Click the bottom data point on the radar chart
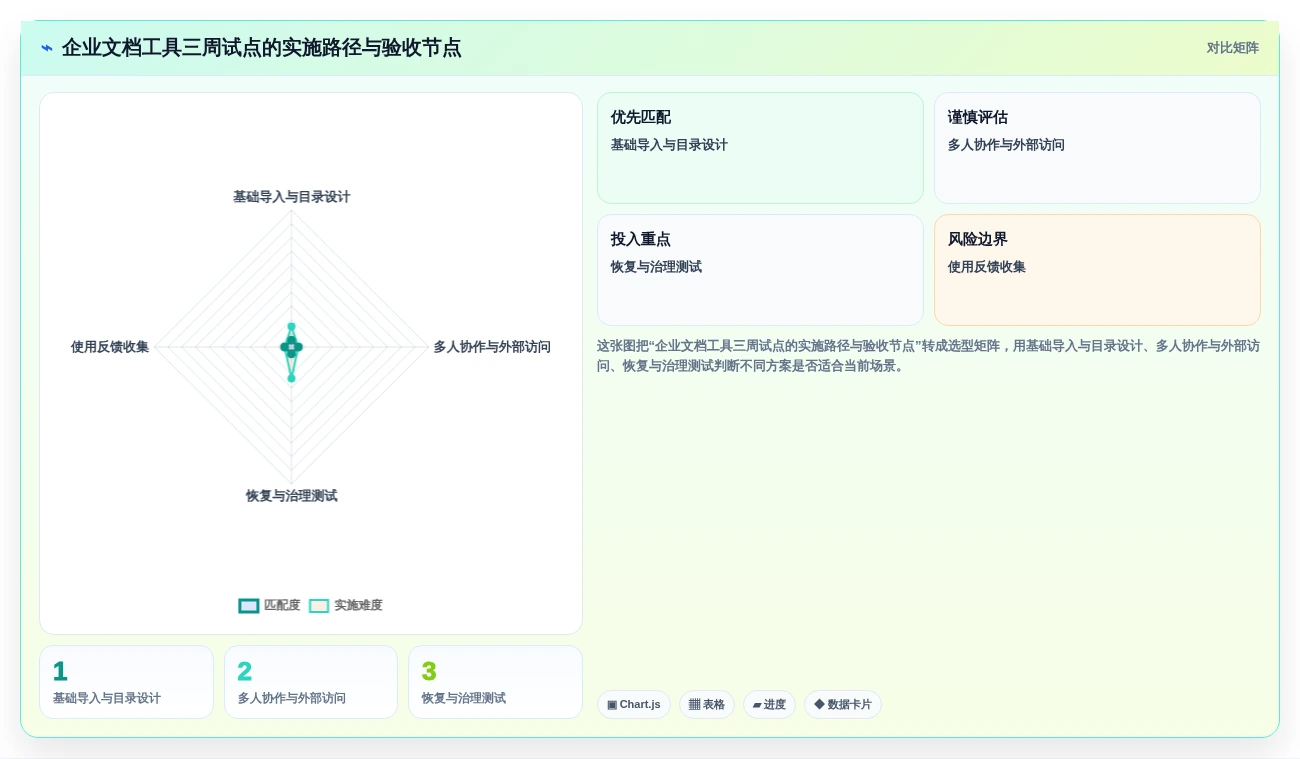The image size is (1300, 759). click(292, 378)
